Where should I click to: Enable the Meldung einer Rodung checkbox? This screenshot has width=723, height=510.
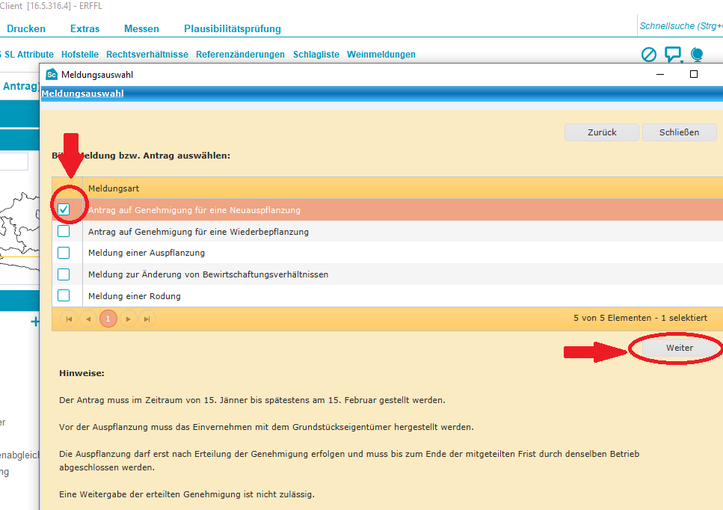64,295
